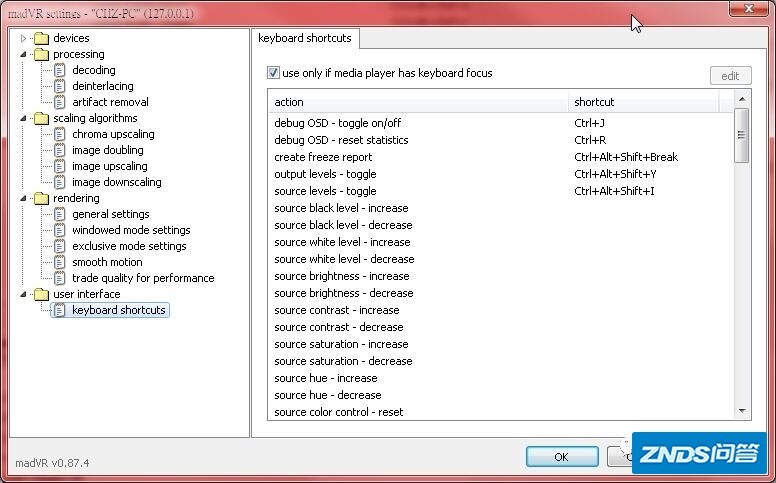
Task: Open the artifact removal tree item
Action: 110,102
